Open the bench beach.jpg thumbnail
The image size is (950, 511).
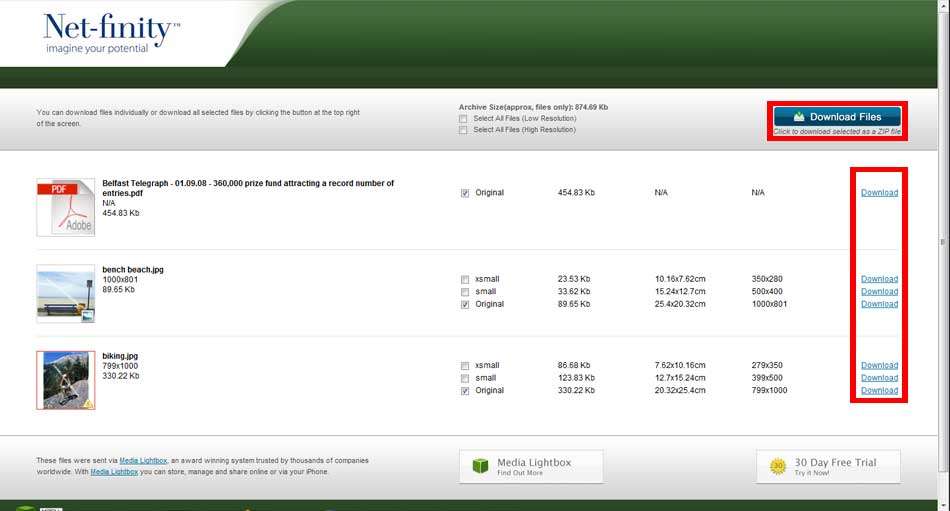pos(65,293)
